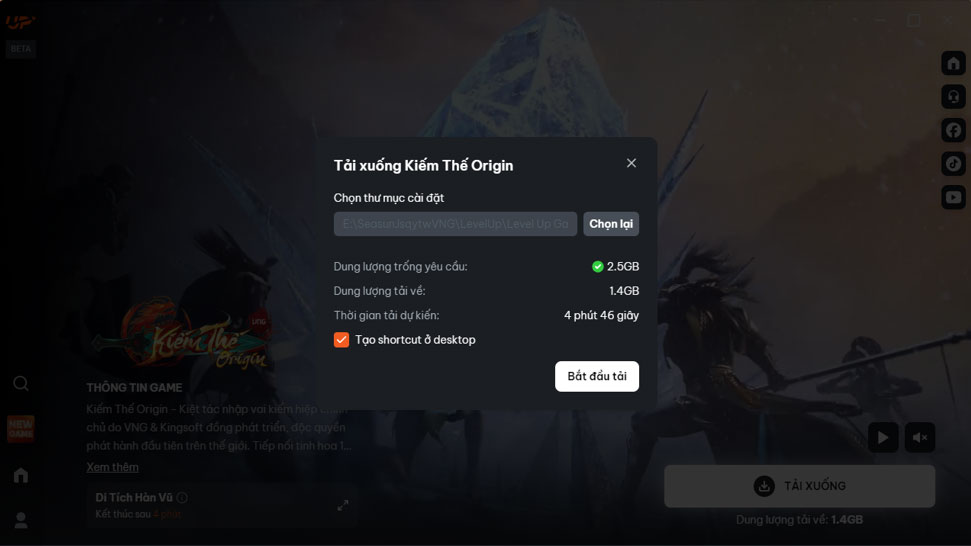Click the large 'TẢI XUỐNG' button

(x=799, y=486)
